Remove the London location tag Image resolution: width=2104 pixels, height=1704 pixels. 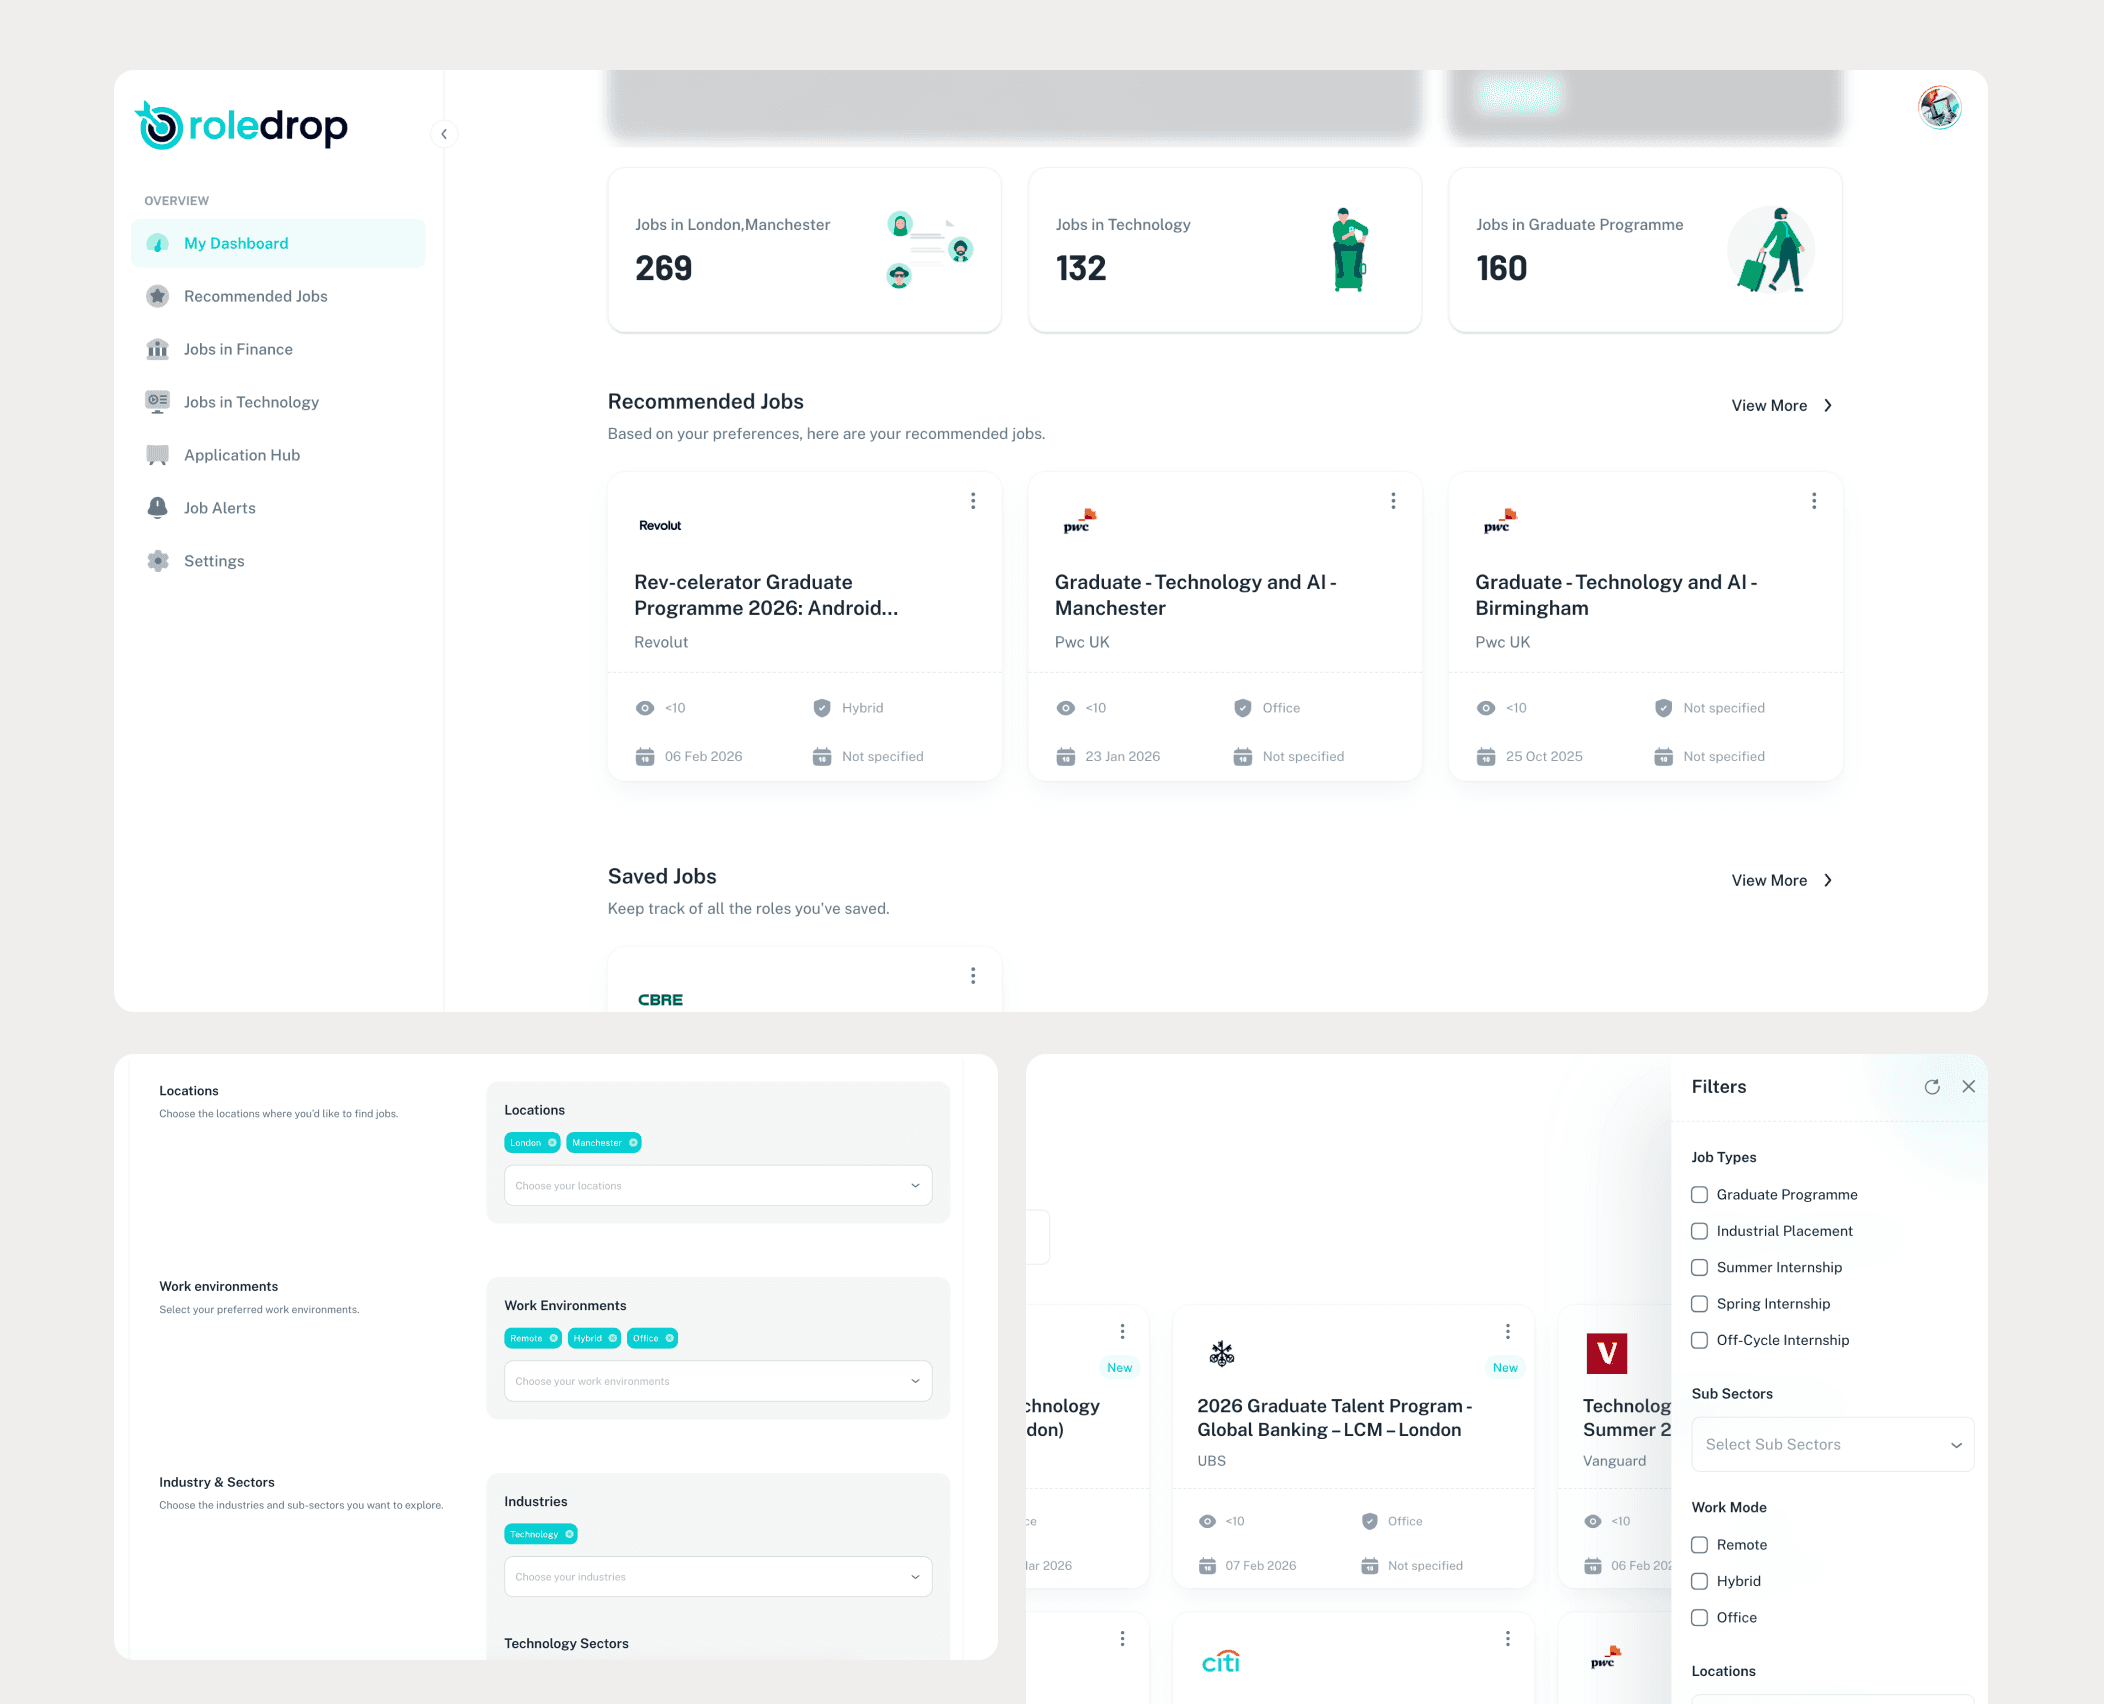(552, 1143)
